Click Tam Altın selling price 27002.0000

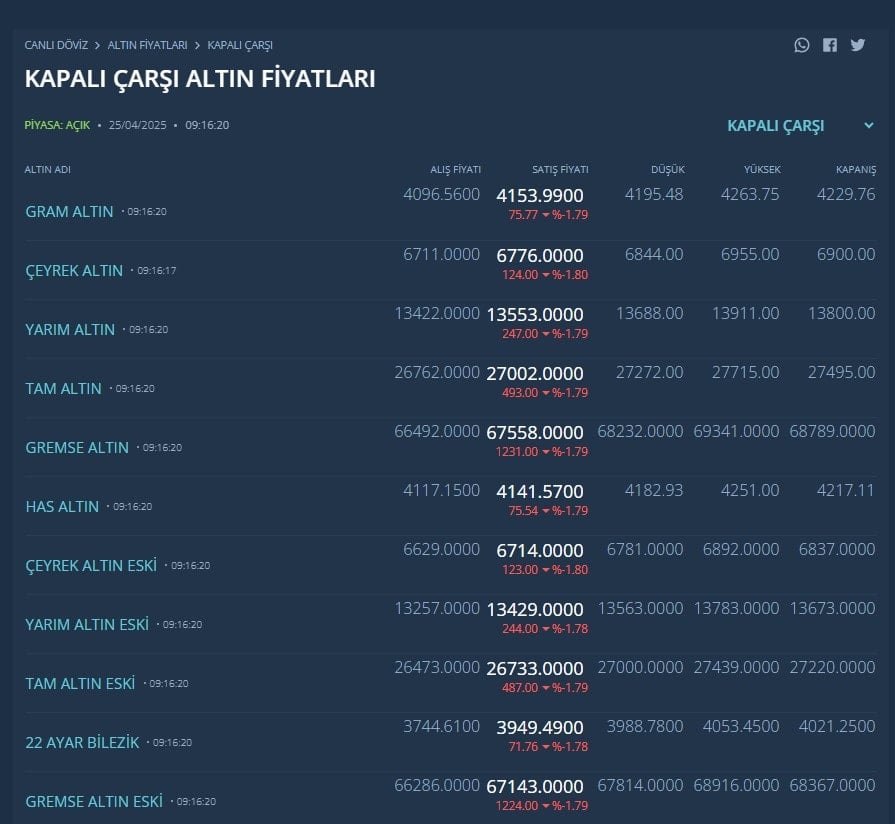535,374
